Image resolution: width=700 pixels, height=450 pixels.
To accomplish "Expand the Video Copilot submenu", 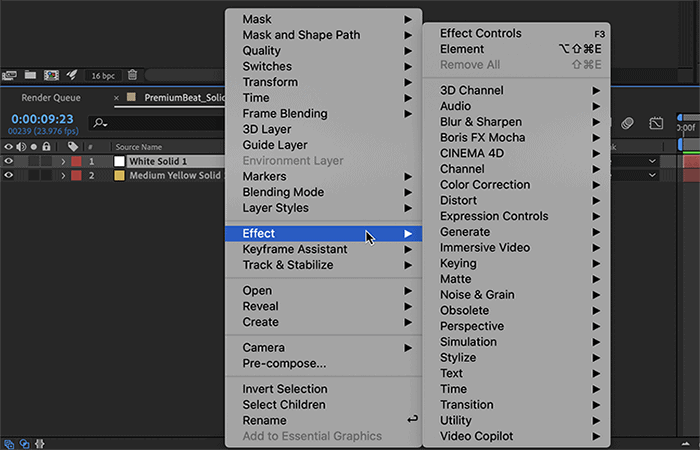I will tap(517, 436).
